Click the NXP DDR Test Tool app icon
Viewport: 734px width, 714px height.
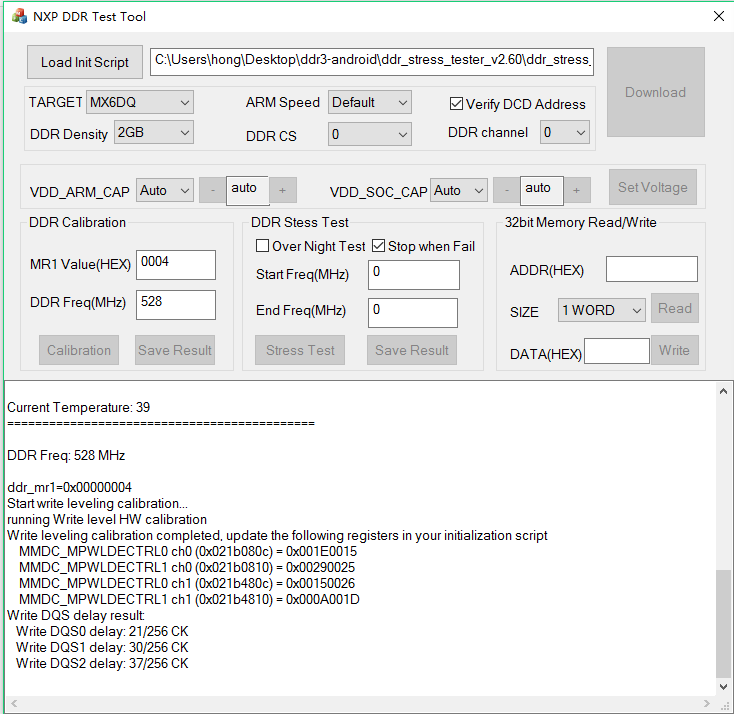coord(19,16)
